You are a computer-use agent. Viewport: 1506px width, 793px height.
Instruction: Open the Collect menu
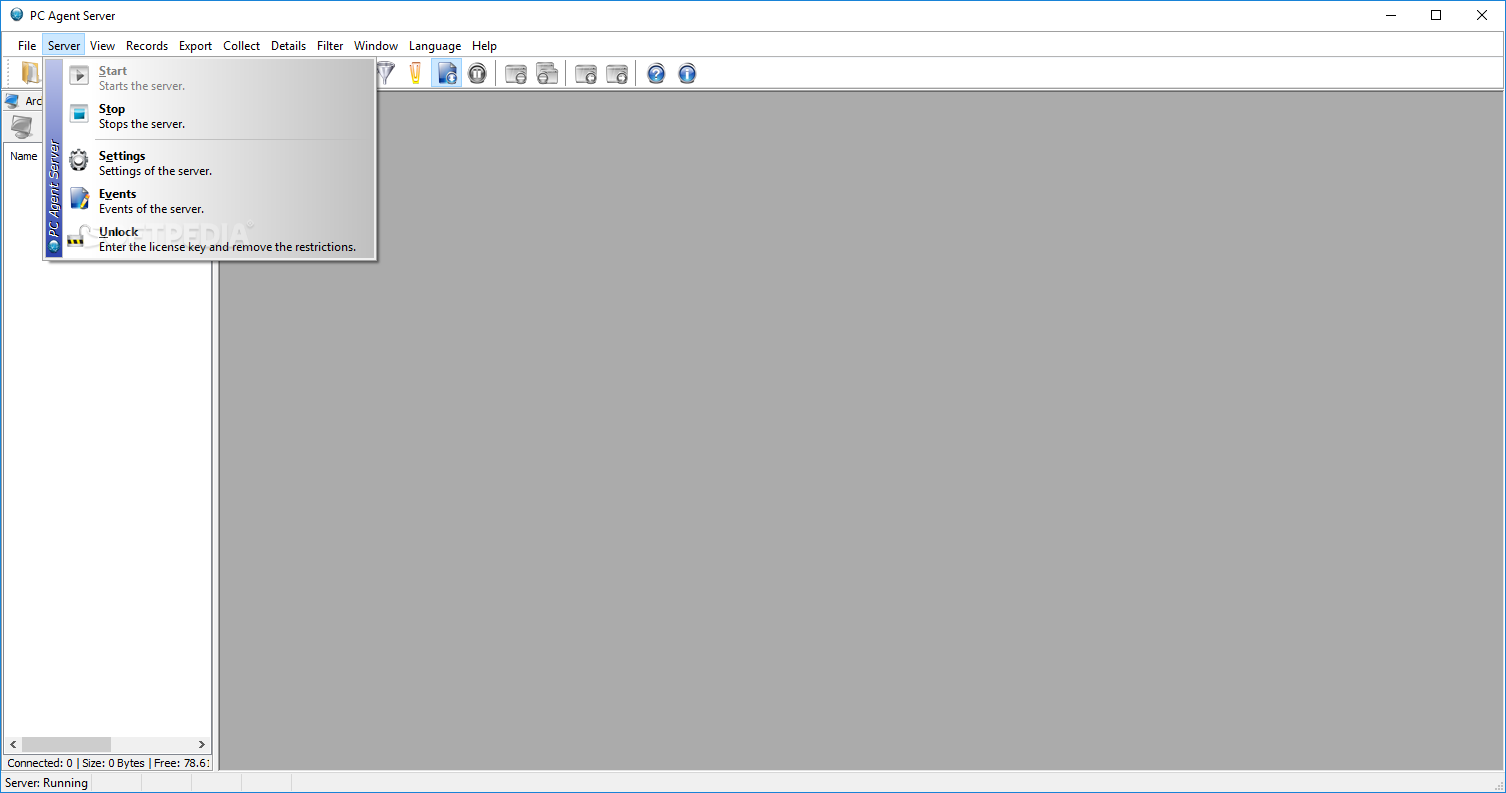coord(241,46)
